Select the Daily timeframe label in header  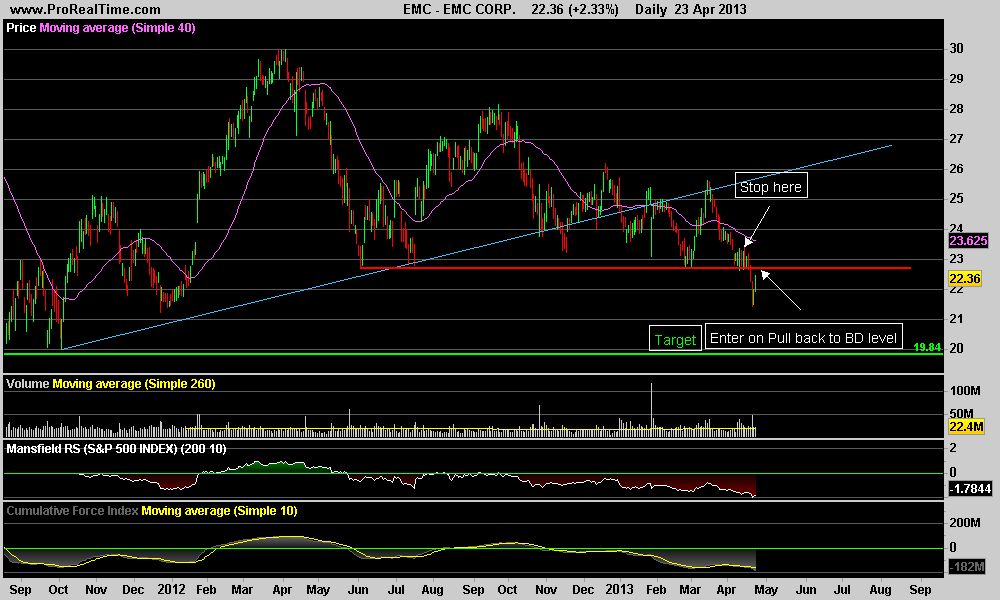[651, 10]
